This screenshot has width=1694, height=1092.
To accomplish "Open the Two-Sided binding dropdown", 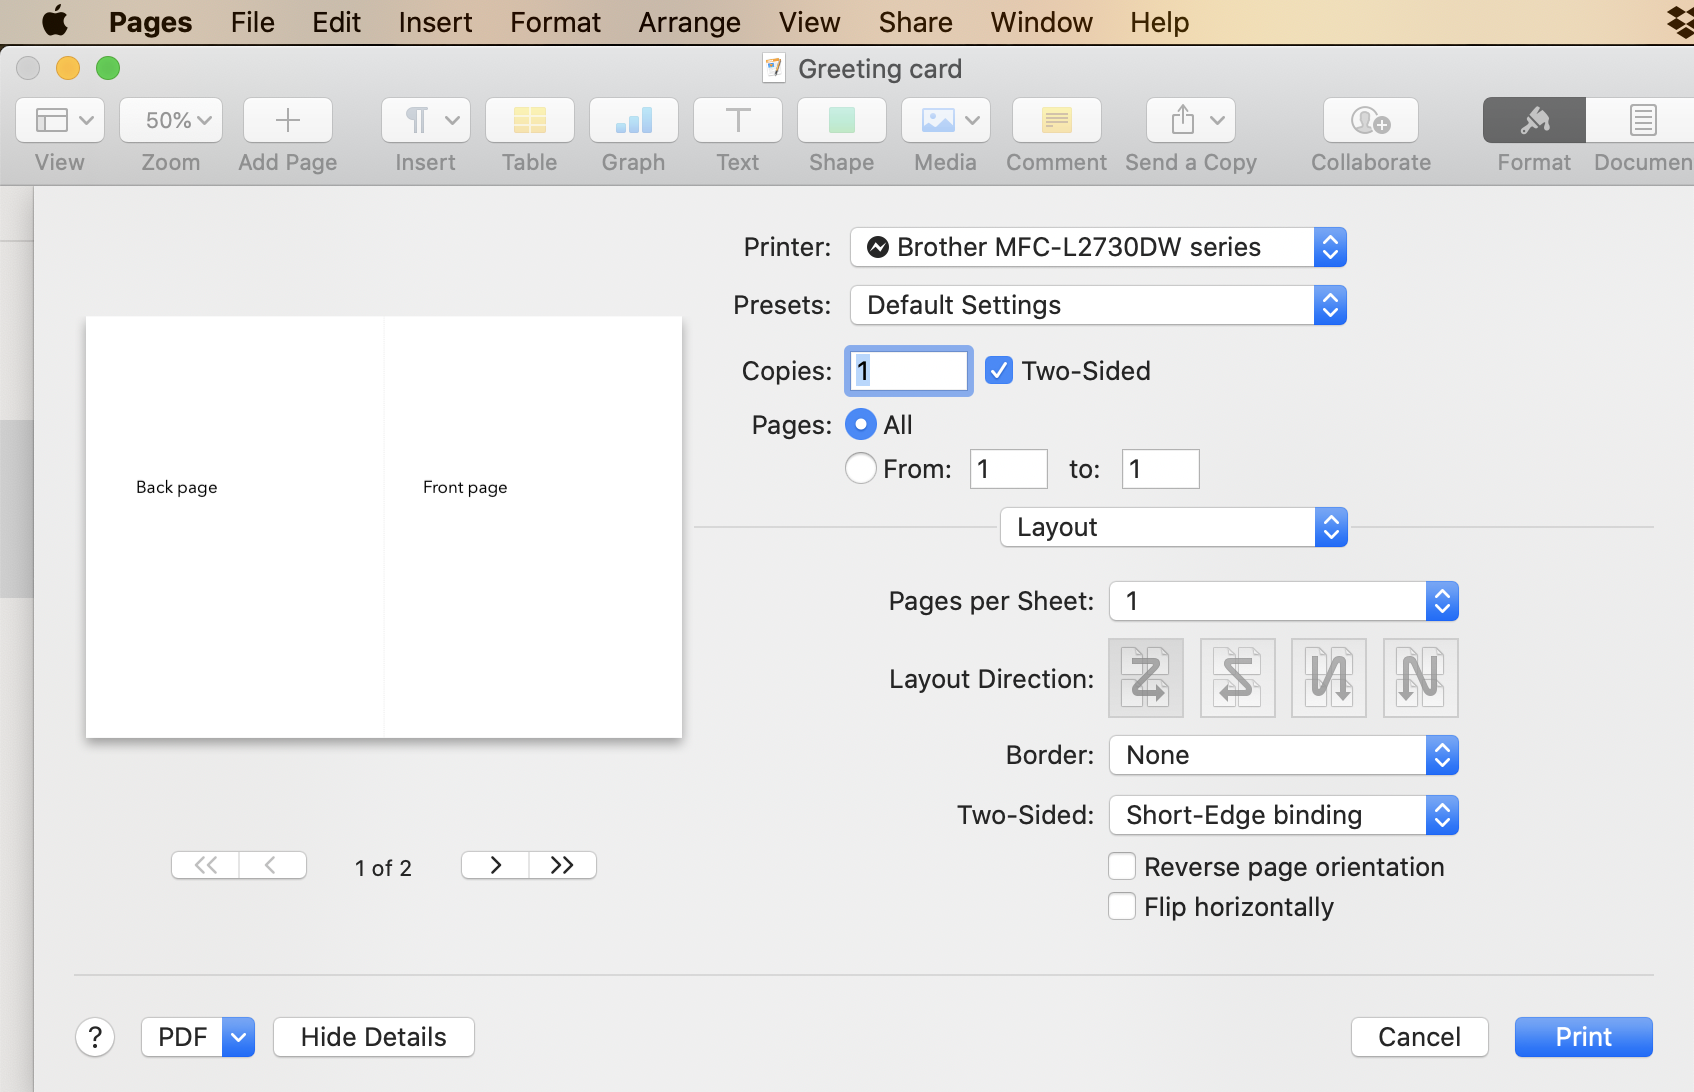I will click(x=1284, y=815).
